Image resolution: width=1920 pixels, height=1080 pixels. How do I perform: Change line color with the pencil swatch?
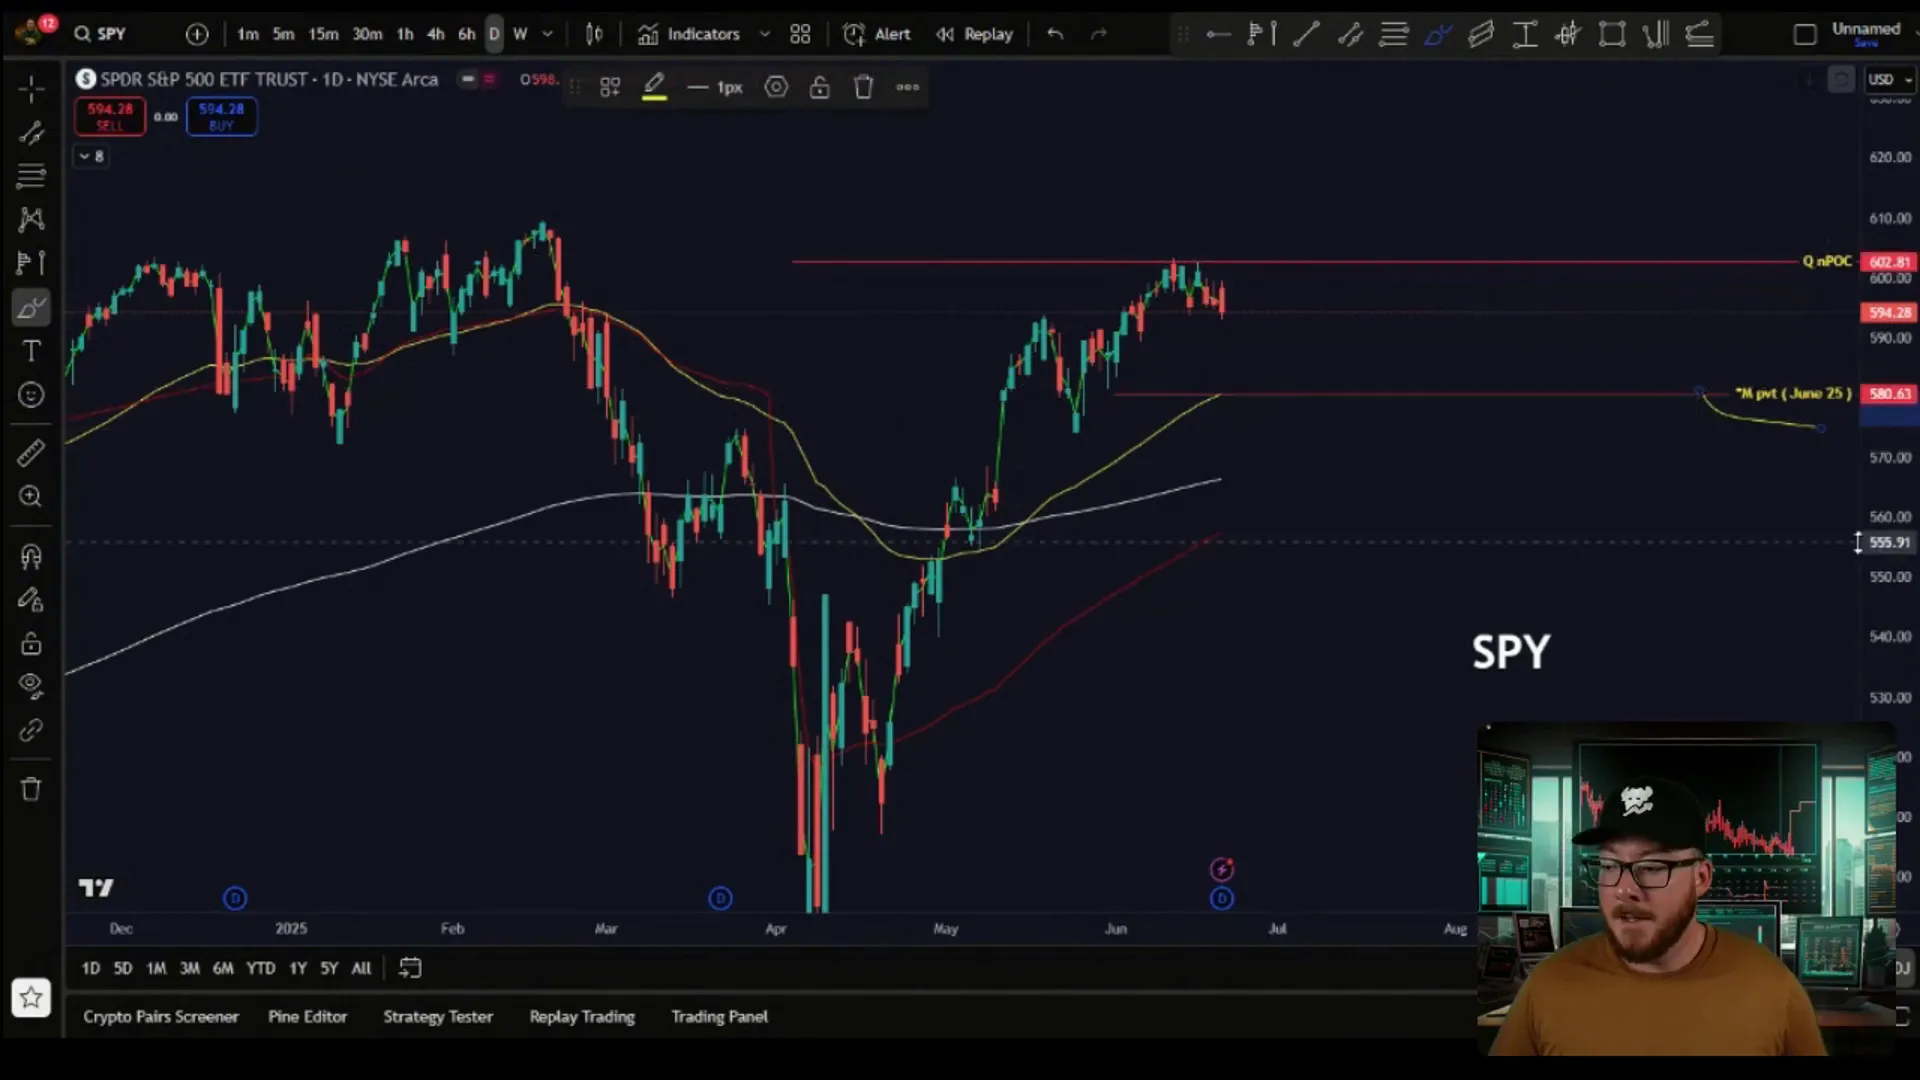click(x=654, y=87)
